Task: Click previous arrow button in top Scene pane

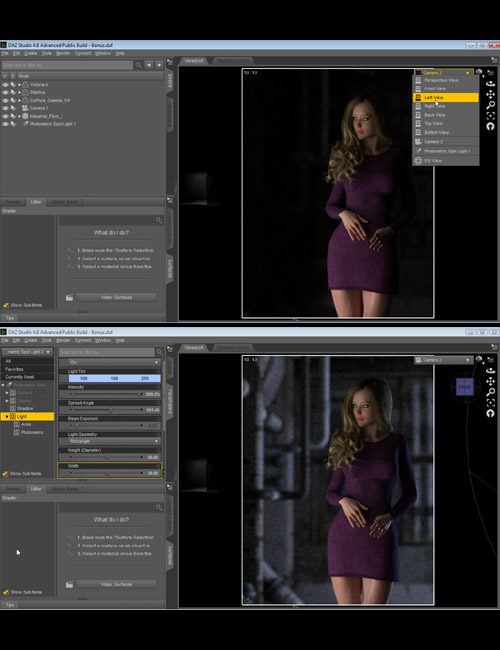Action: pyautogui.click(x=149, y=65)
